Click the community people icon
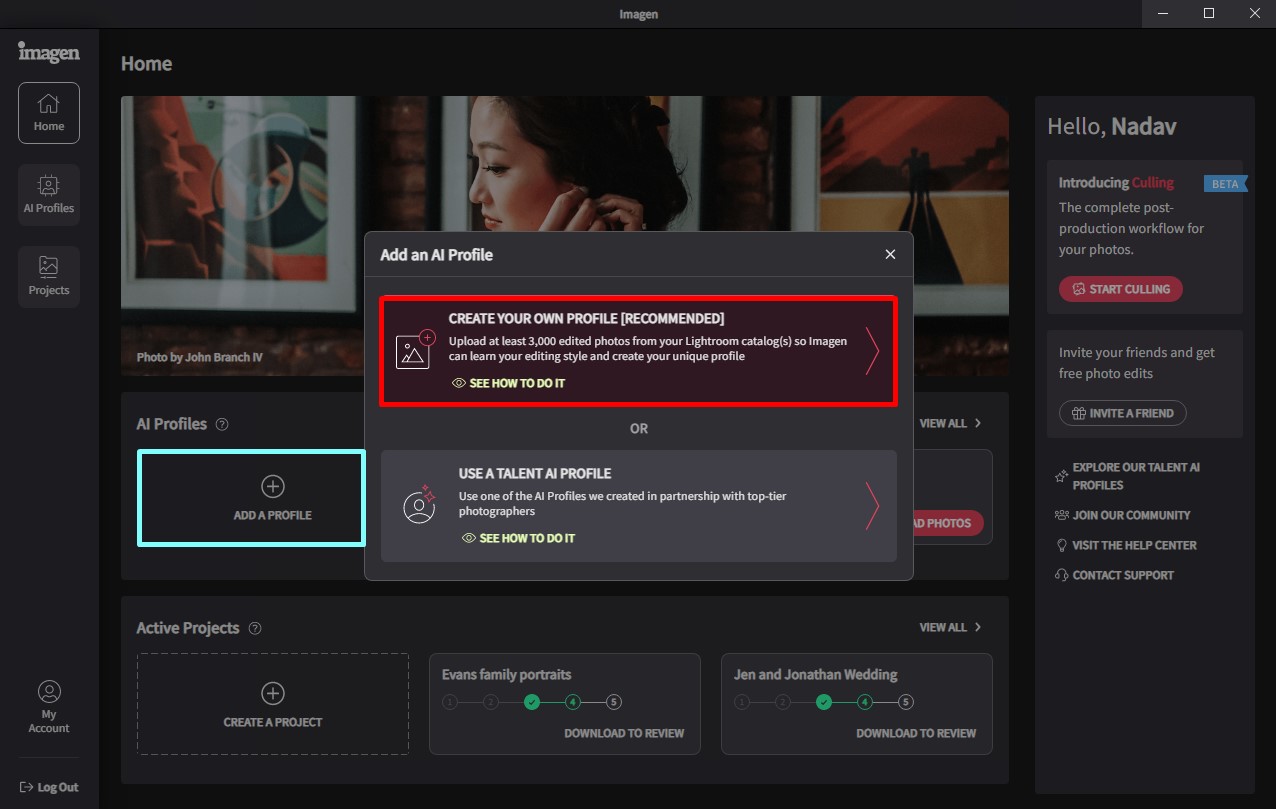Viewport: 1276px width, 809px height. 1061,515
